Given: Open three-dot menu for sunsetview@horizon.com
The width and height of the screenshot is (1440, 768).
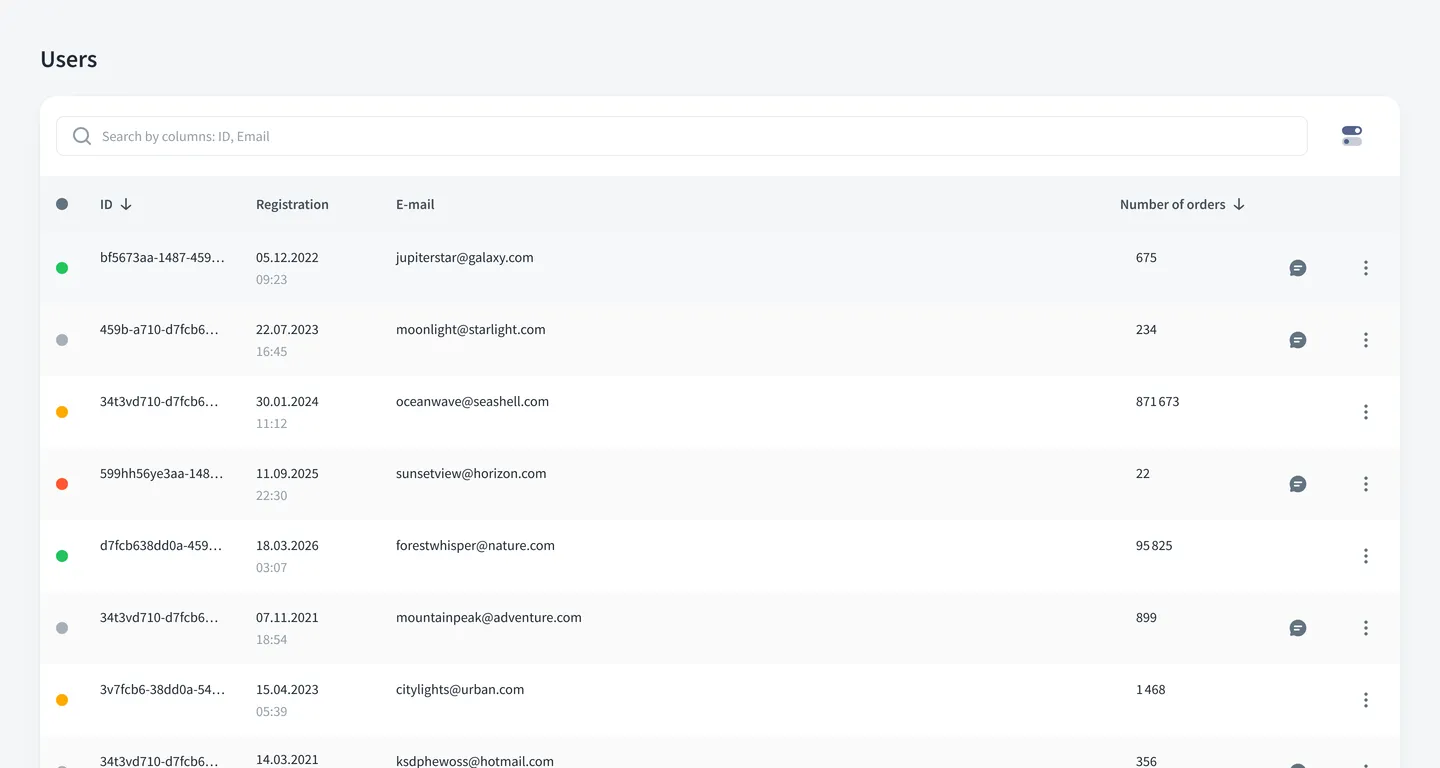Looking at the screenshot, I should 1366,484.
